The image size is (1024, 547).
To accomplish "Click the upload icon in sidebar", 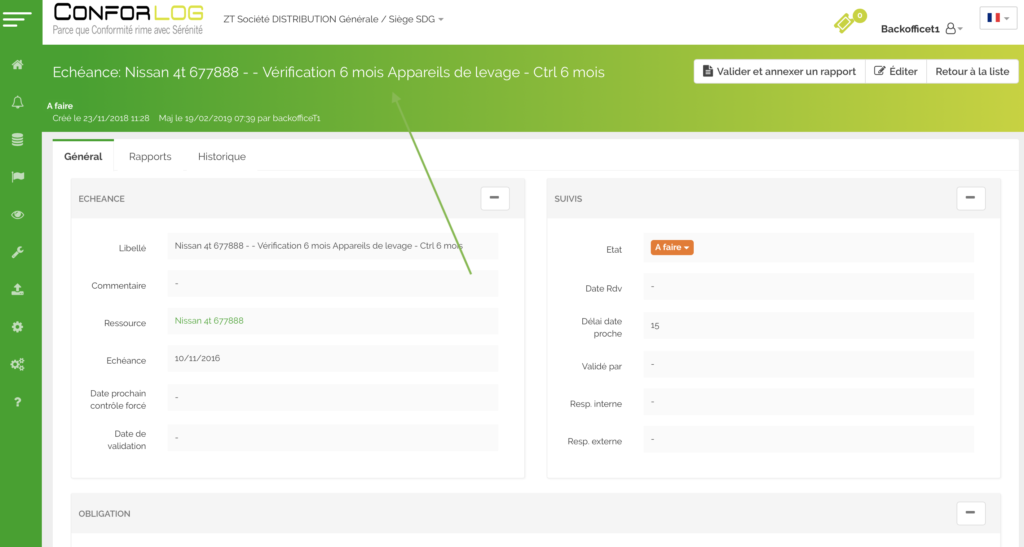I will pyautogui.click(x=17, y=289).
